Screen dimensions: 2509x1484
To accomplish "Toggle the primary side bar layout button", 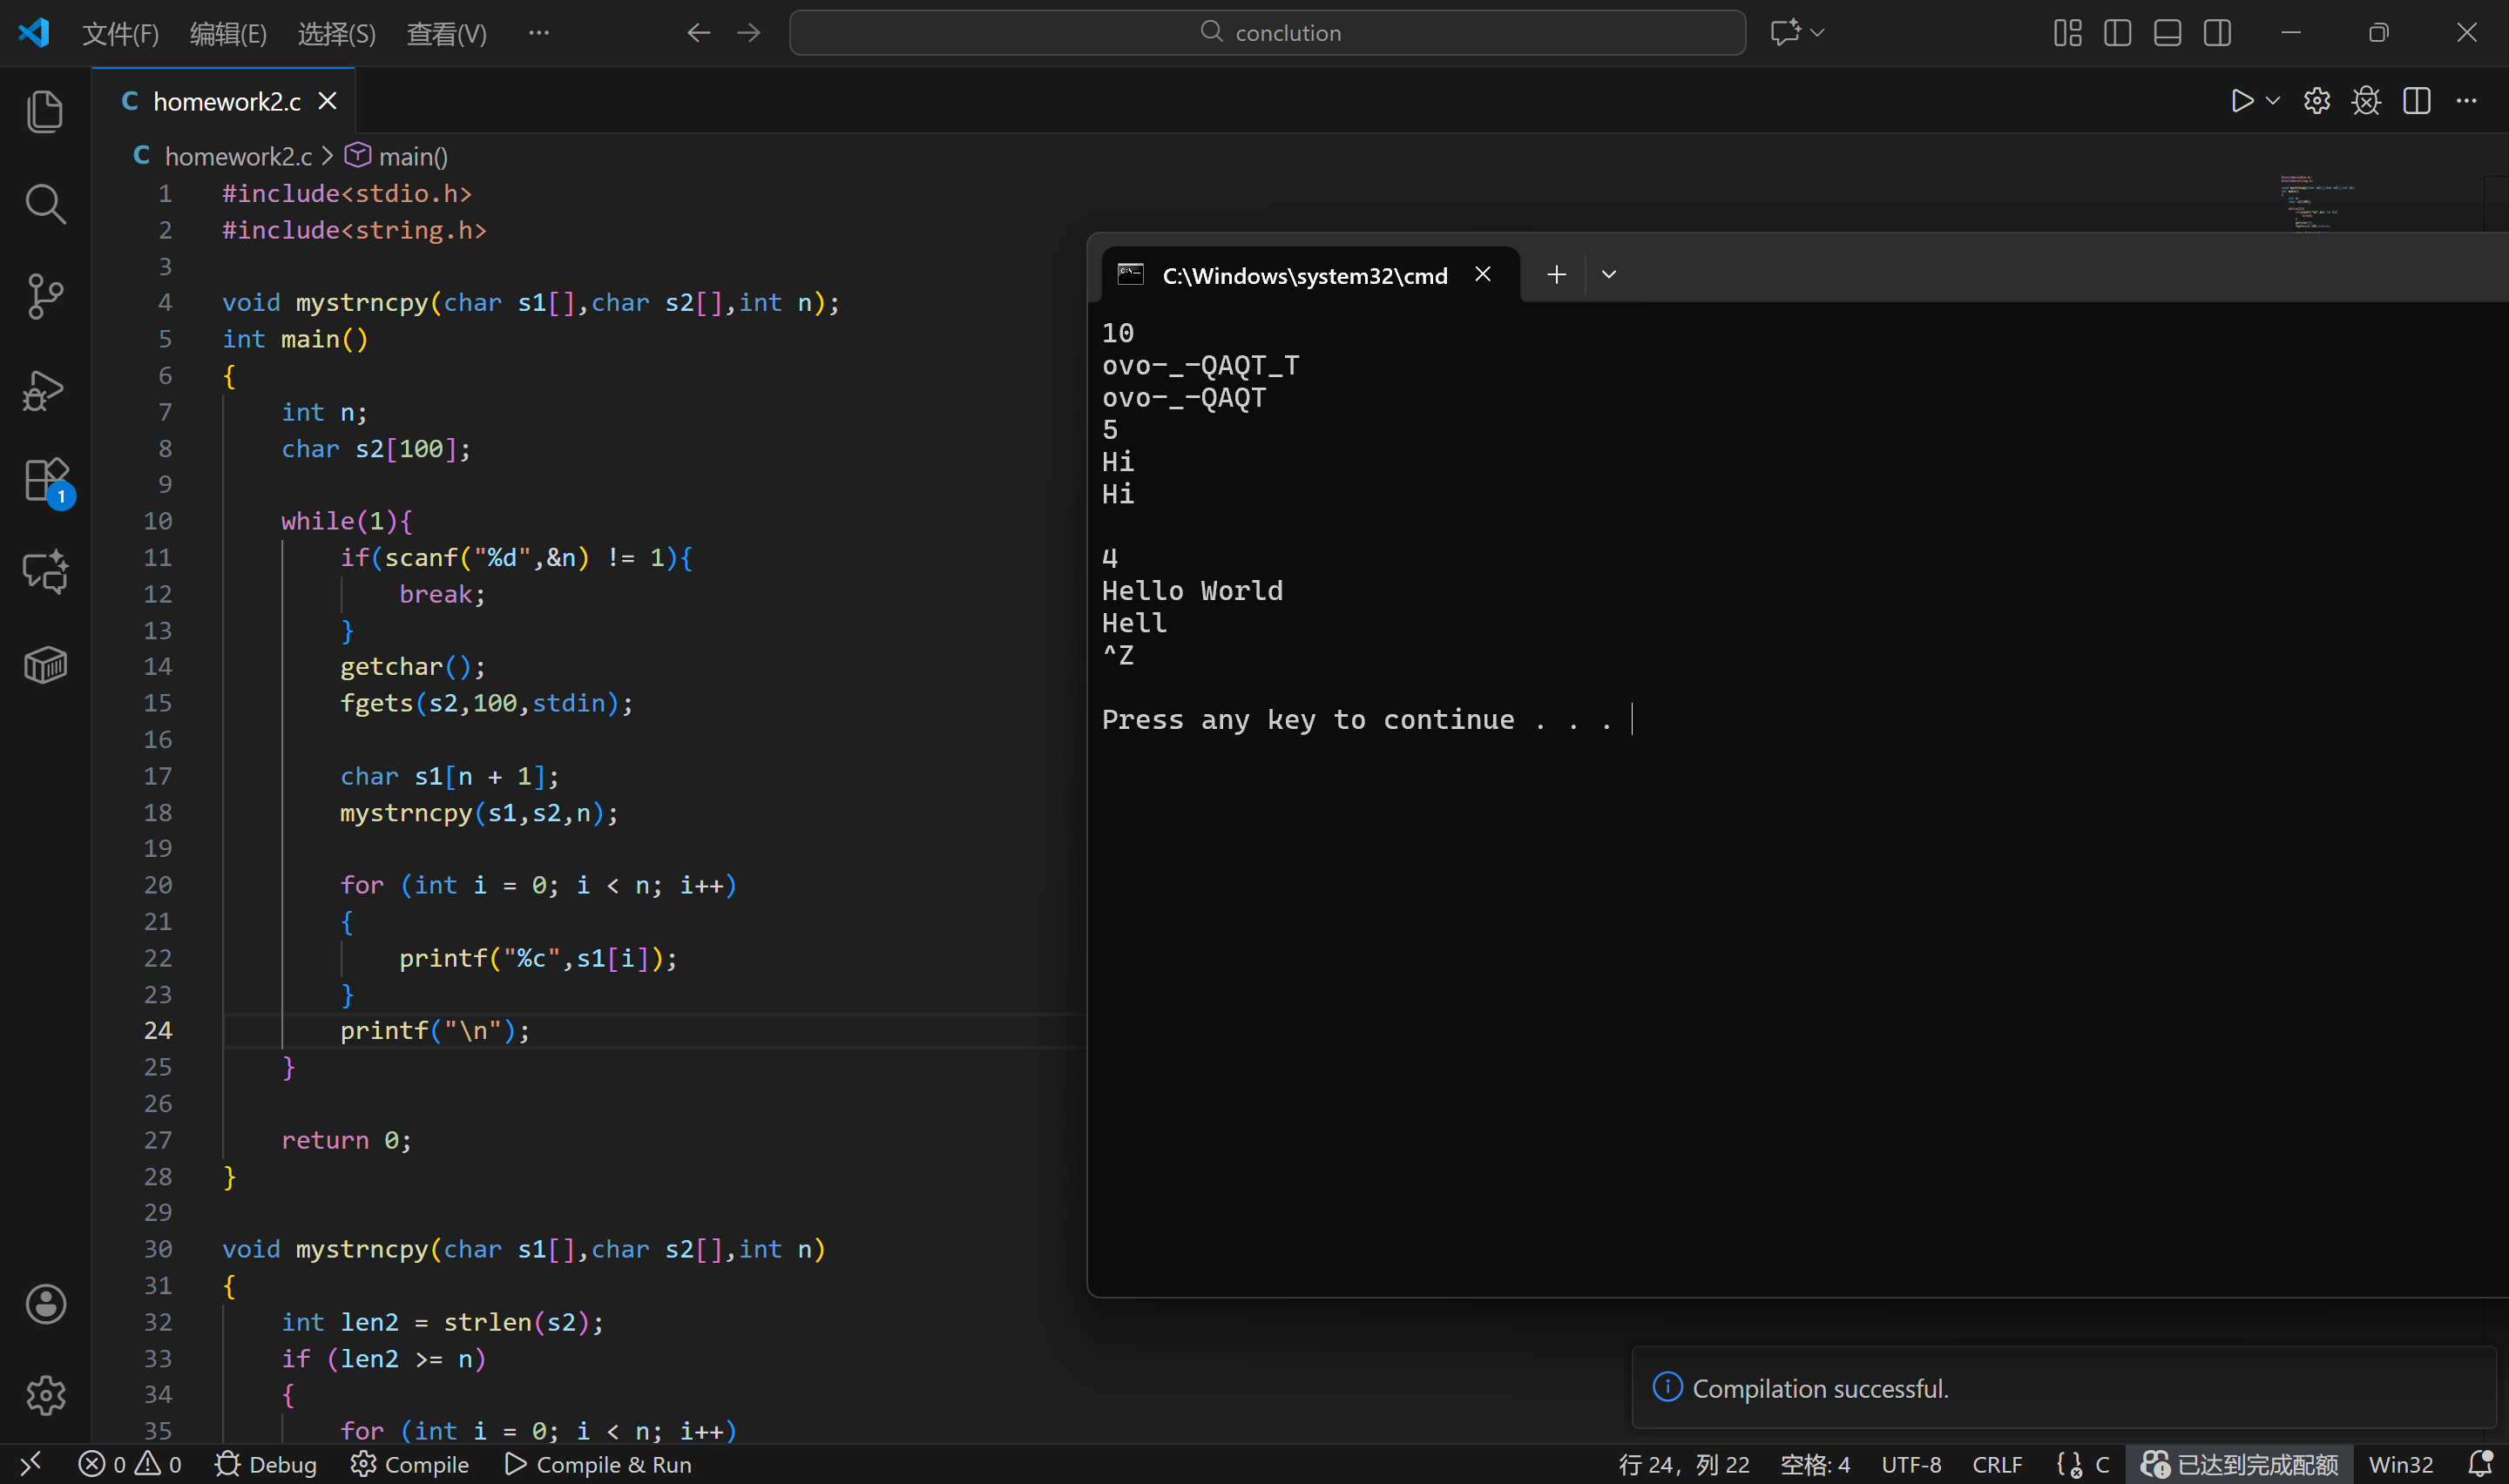I will click(2117, 33).
